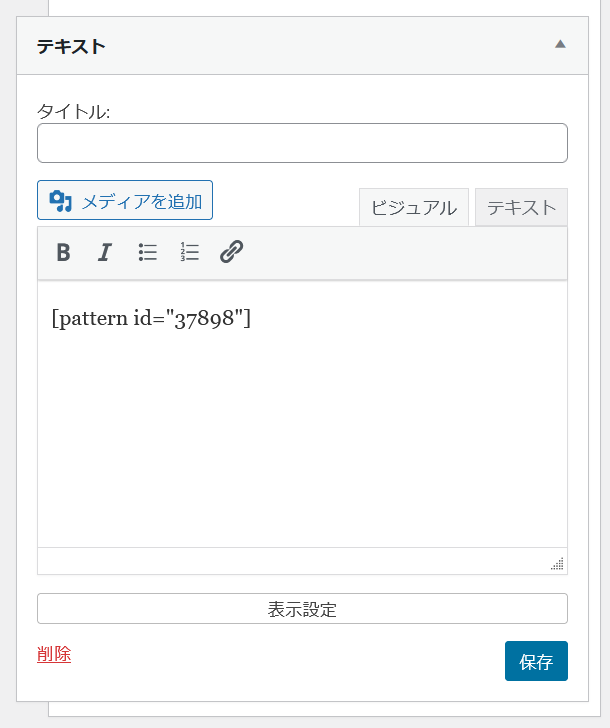This screenshot has width=610, height=728.
Task: Place cursor in the pattern id shortcode text
Action: (151, 319)
